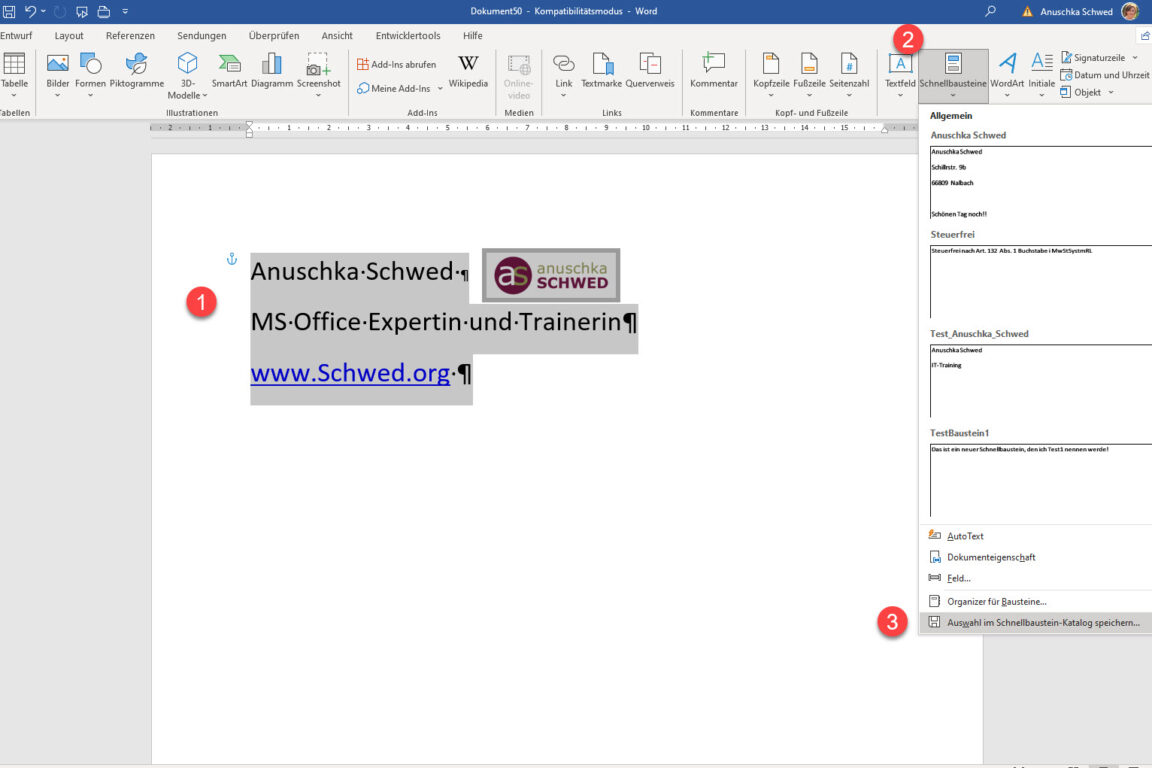Insert an Initiale drop cap
The width and height of the screenshot is (1152, 768).
click(1041, 70)
